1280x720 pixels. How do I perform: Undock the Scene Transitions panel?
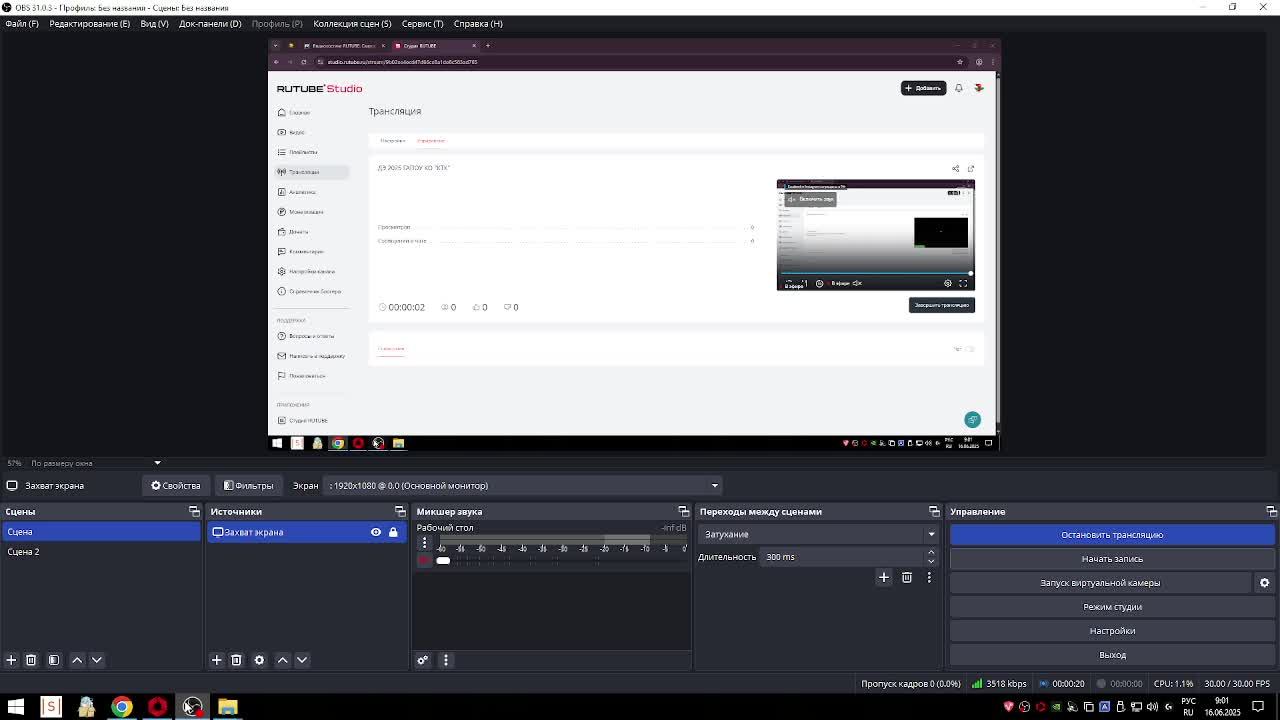pos(934,512)
